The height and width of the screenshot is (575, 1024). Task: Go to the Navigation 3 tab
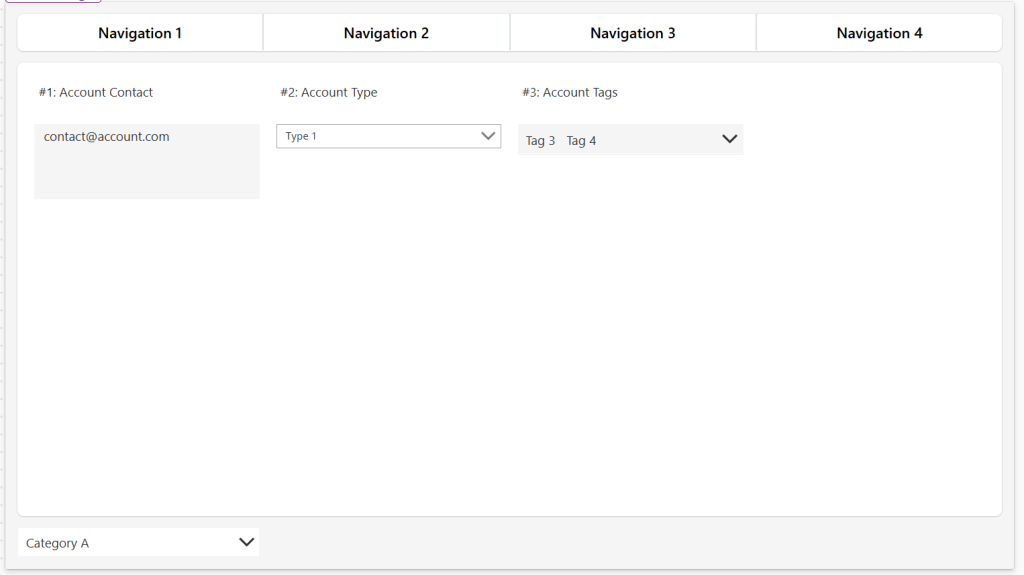632,33
